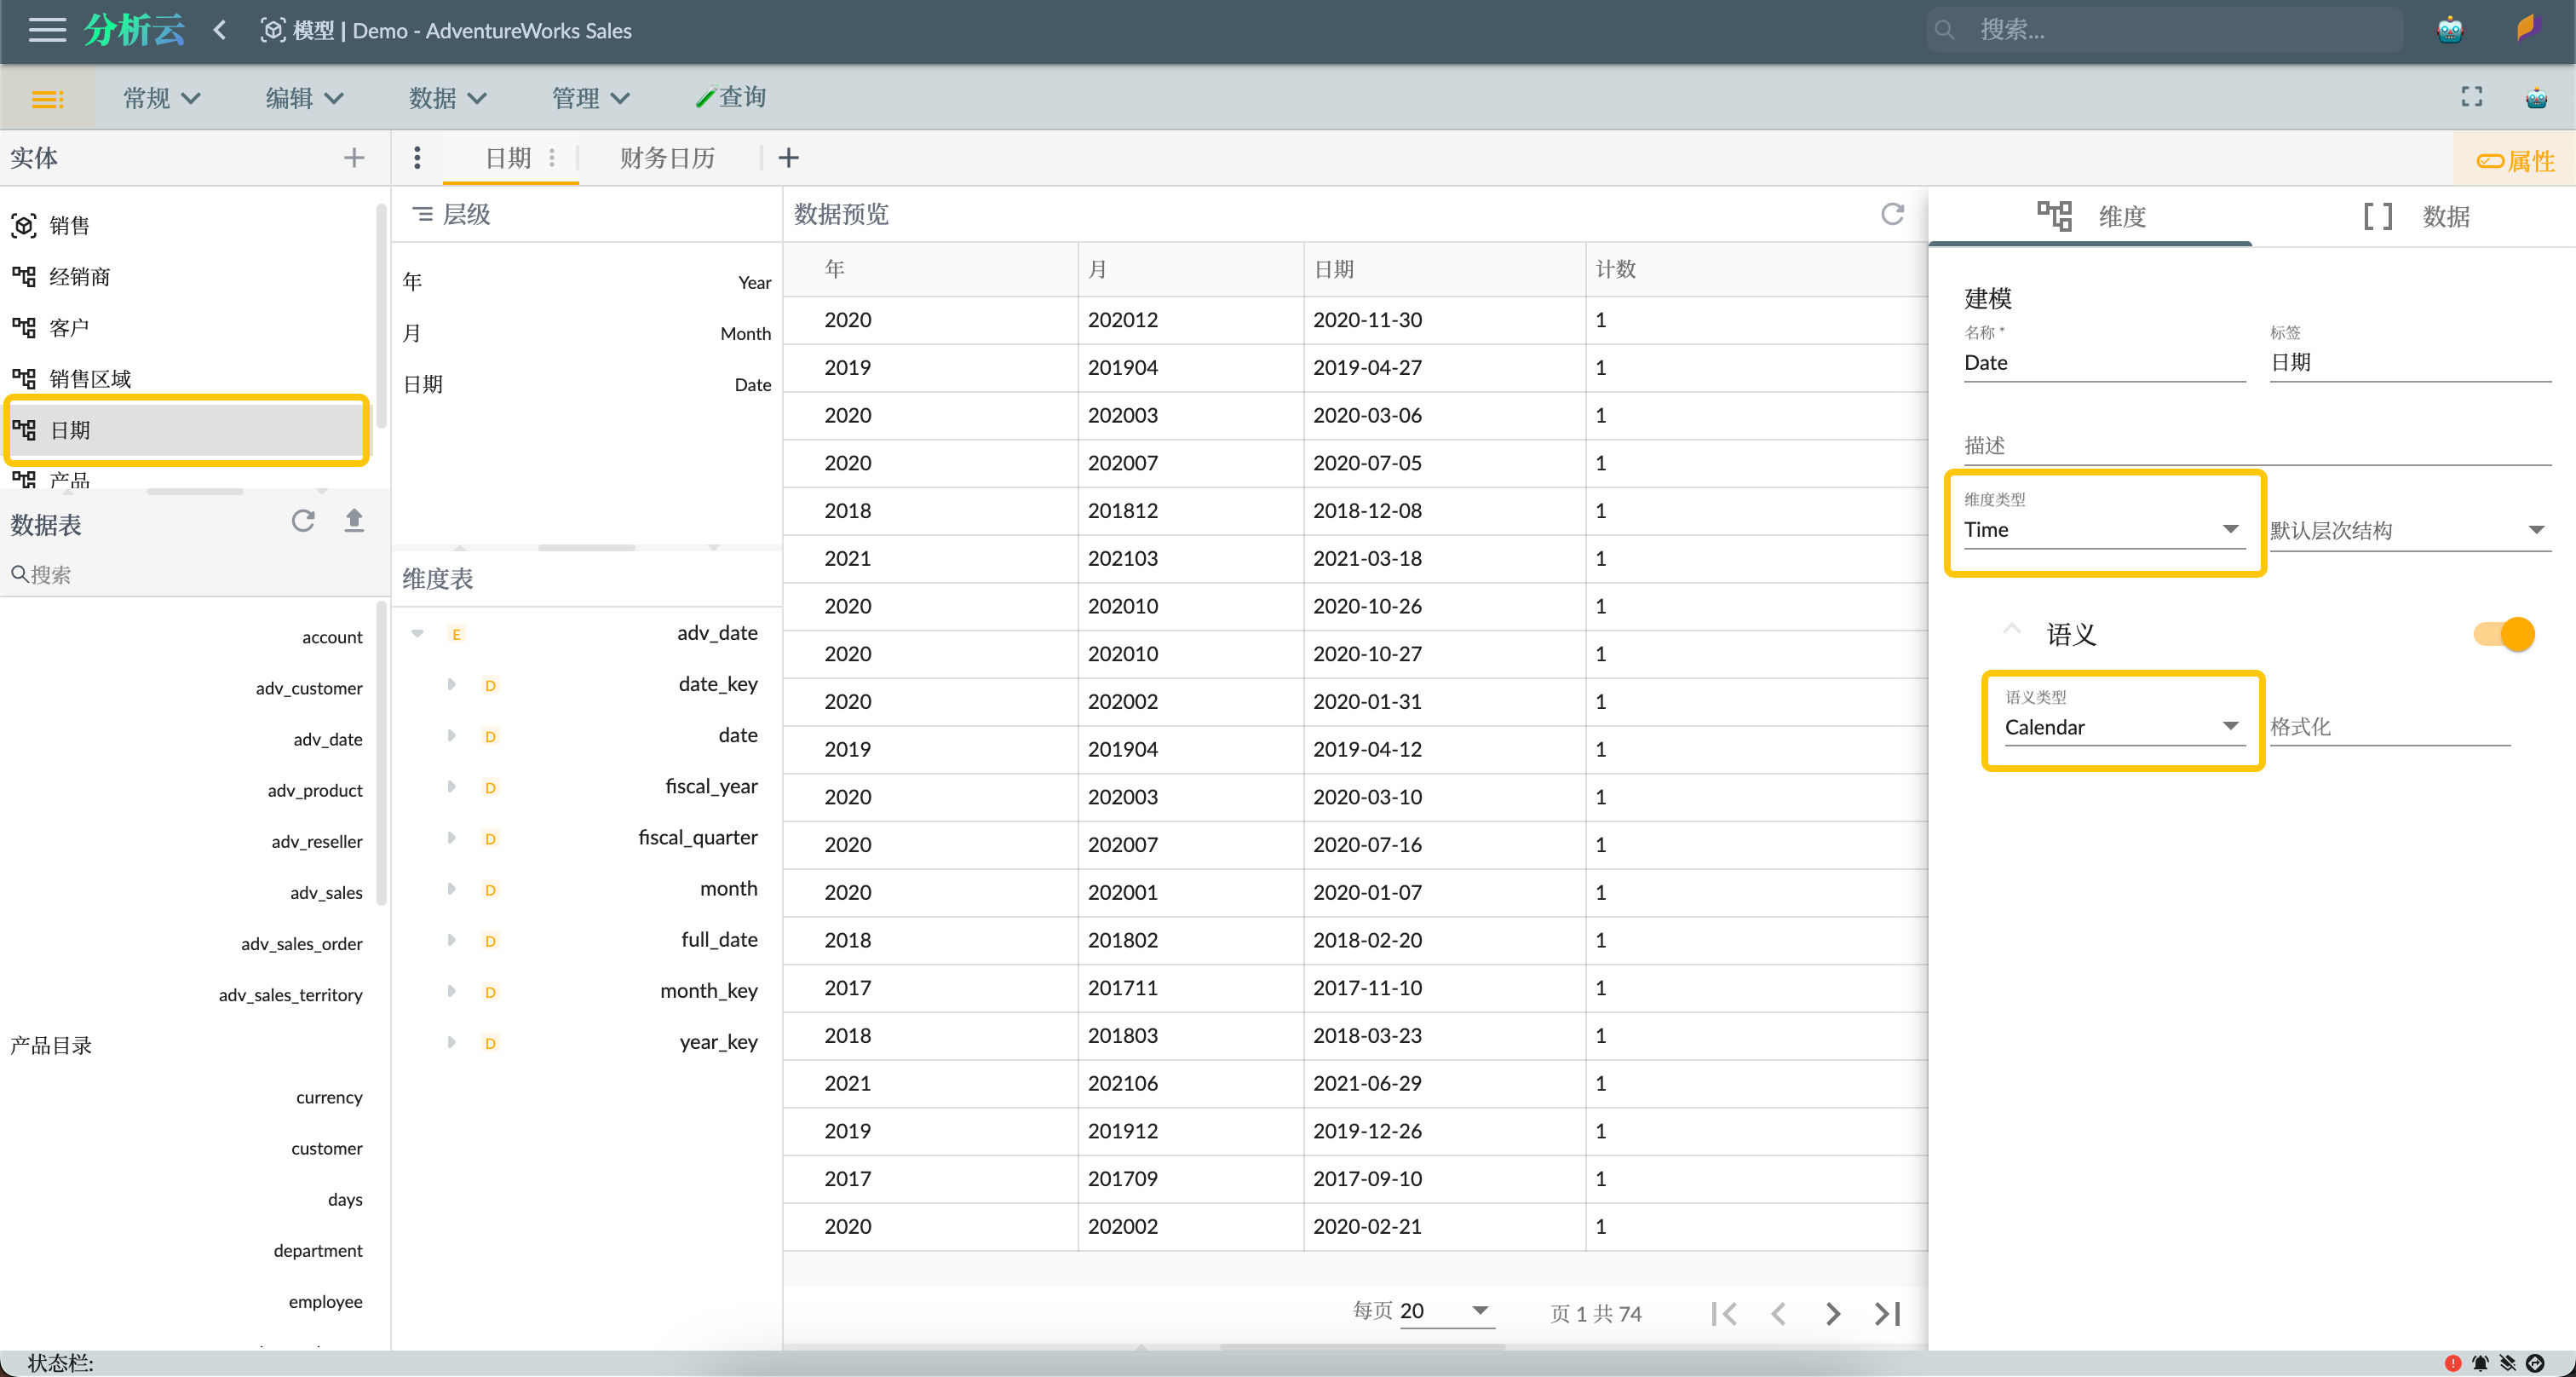Open the 属性 properties panel button

[2515, 160]
